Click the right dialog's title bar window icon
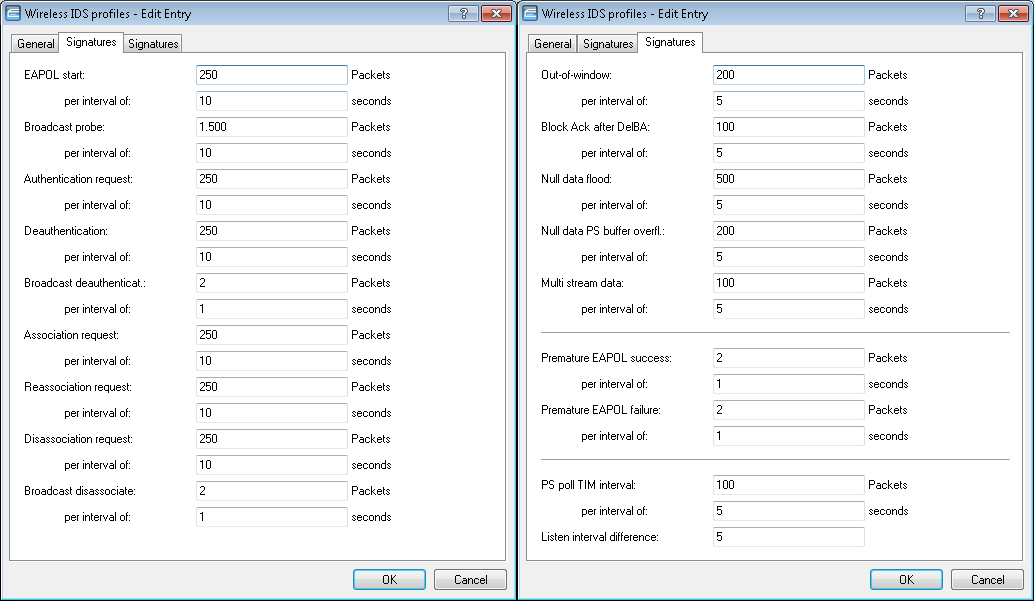This screenshot has height=601, width=1034. (x=531, y=13)
